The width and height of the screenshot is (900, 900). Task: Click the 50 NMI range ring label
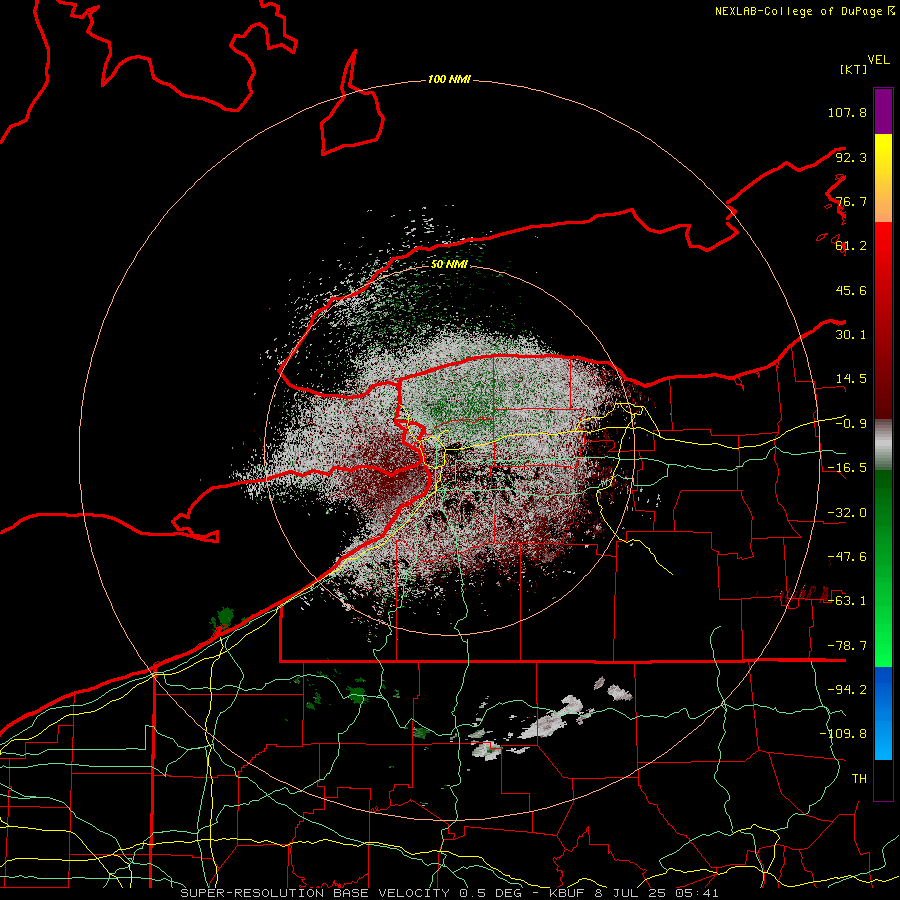[449, 264]
